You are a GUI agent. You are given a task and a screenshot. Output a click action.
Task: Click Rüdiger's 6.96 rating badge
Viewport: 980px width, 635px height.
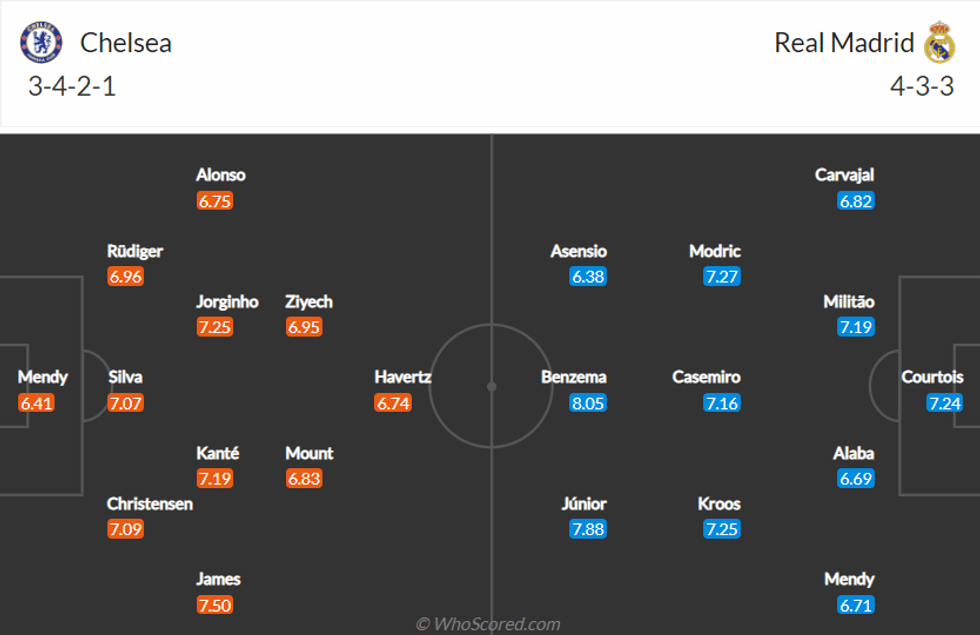[x=126, y=277]
